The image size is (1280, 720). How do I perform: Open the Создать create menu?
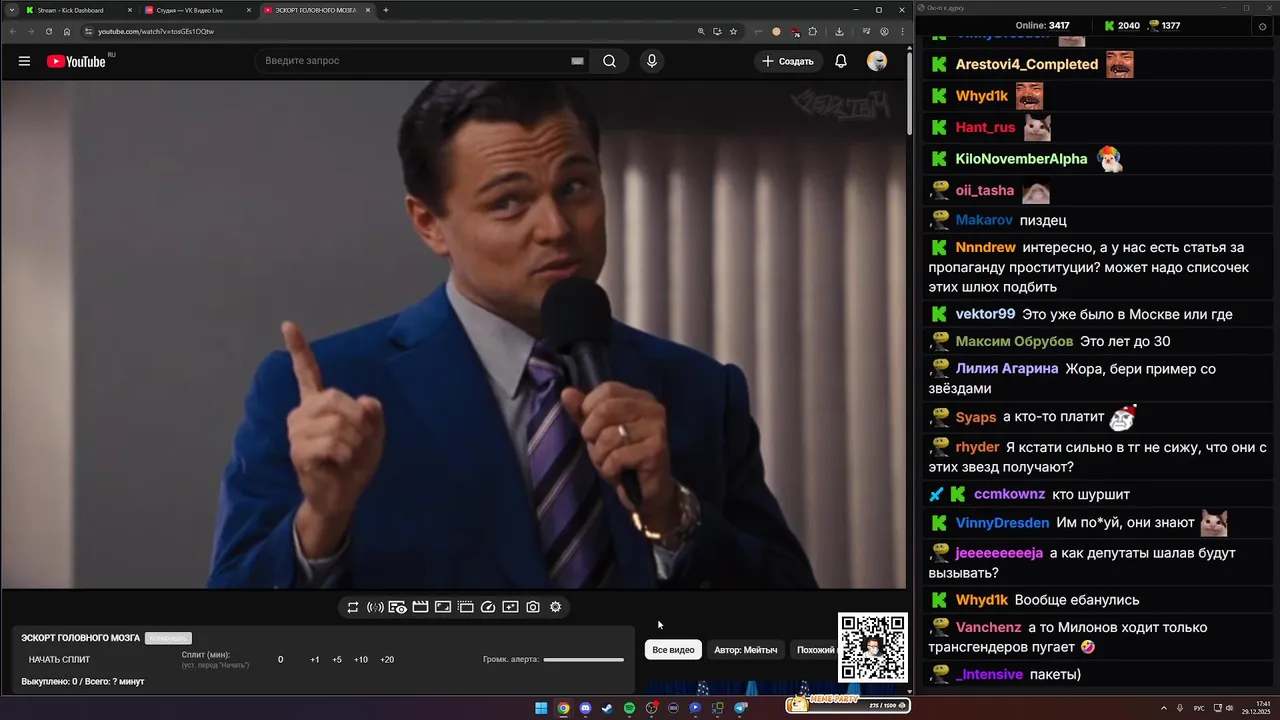[788, 61]
